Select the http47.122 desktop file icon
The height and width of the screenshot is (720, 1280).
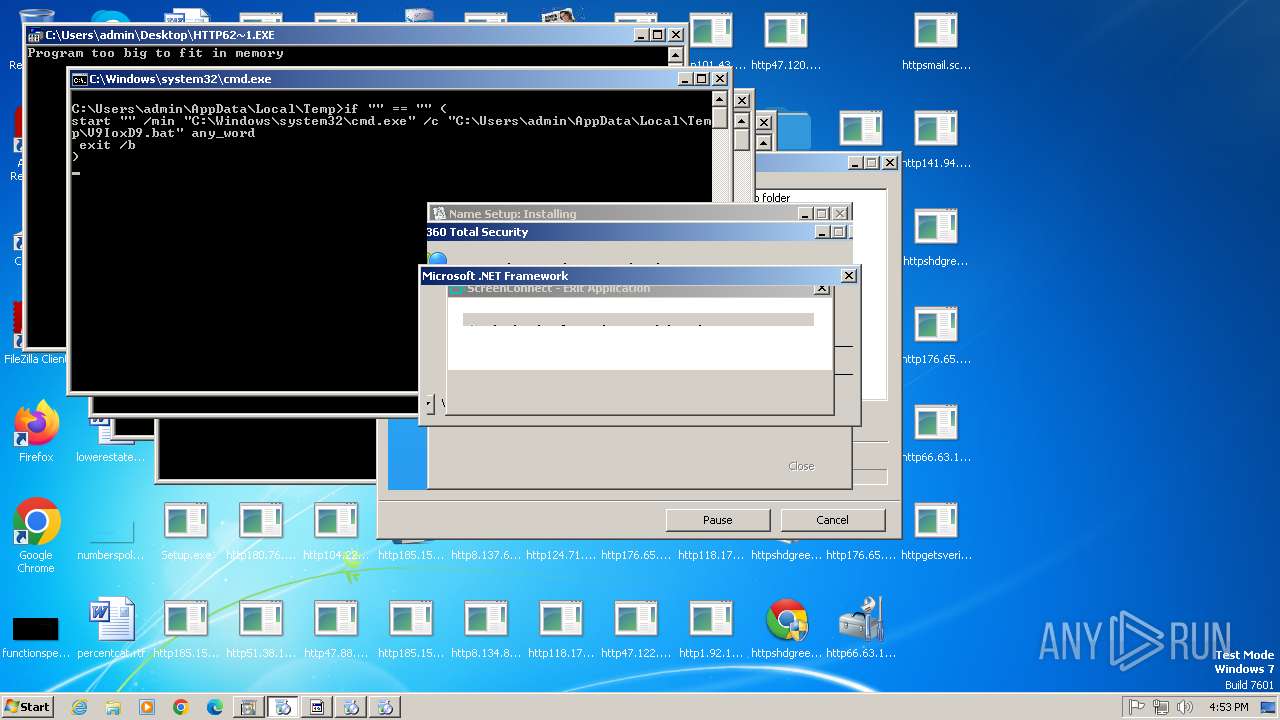636,629
